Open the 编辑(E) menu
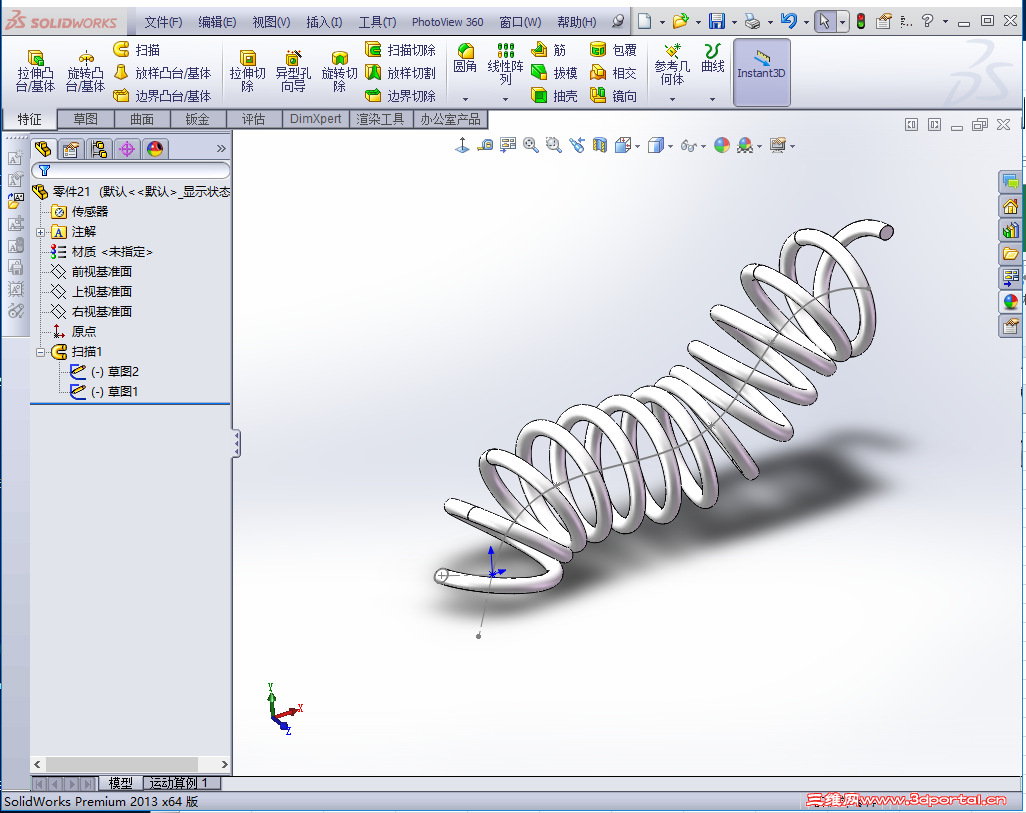This screenshot has width=1026, height=813. tap(217, 22)
